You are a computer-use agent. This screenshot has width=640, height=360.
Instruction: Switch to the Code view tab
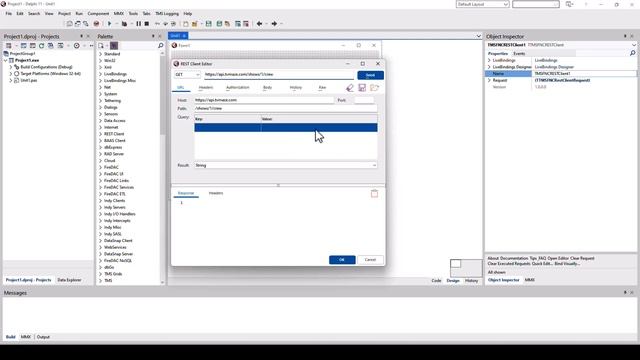[436, 280]
